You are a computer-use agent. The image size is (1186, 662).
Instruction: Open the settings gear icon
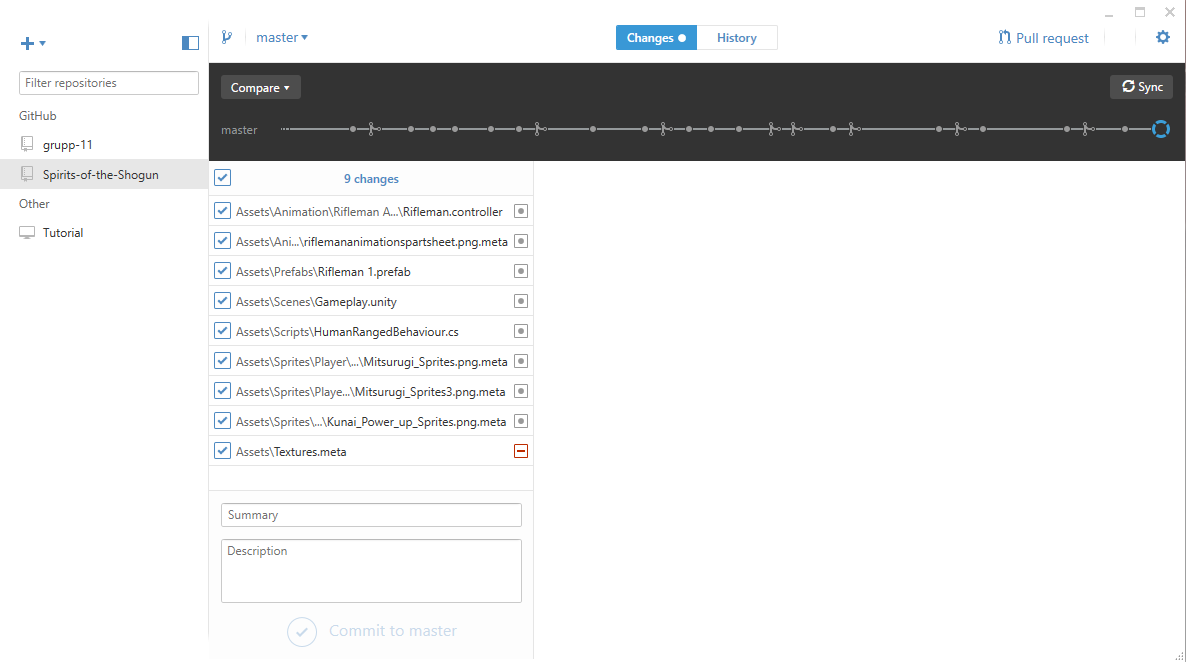coord(1162,37)
